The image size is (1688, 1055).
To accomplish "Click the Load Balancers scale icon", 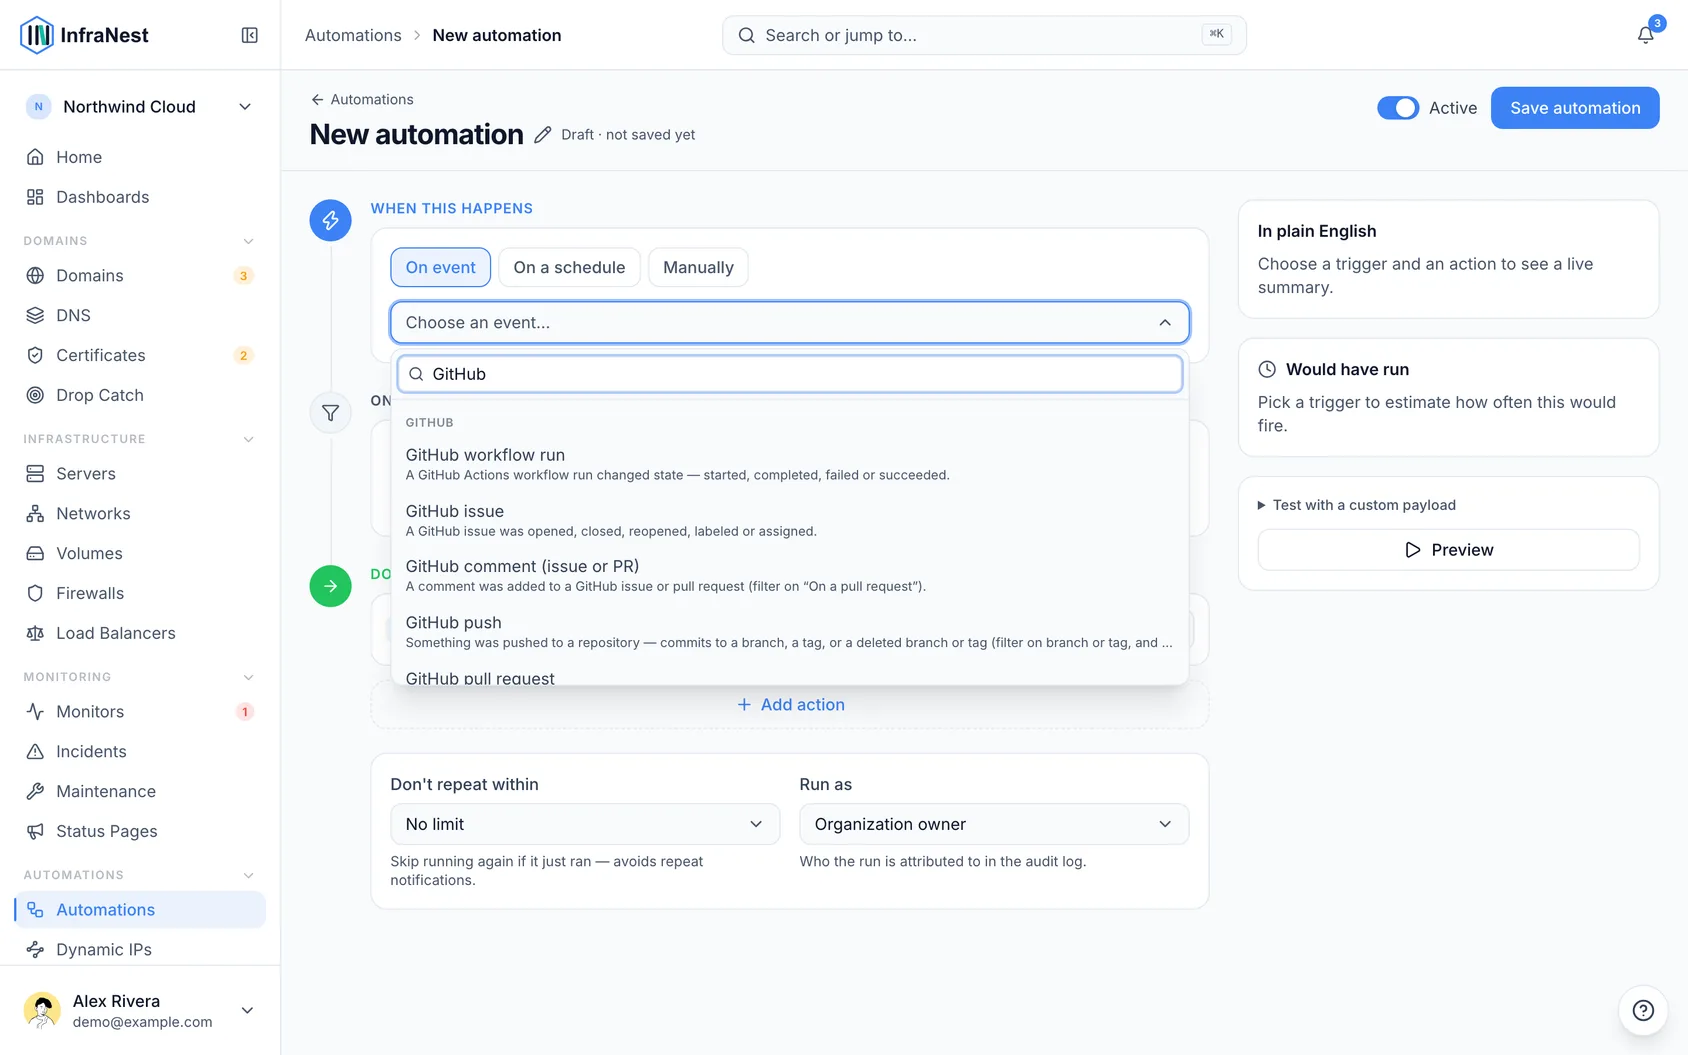I will (35, 633).
